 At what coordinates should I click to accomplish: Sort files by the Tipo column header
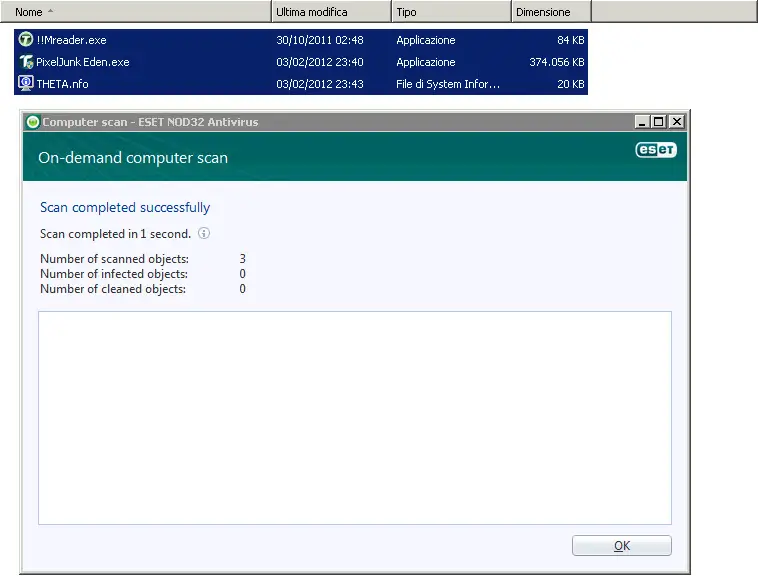pyautogui.click(x=452, y=12)
